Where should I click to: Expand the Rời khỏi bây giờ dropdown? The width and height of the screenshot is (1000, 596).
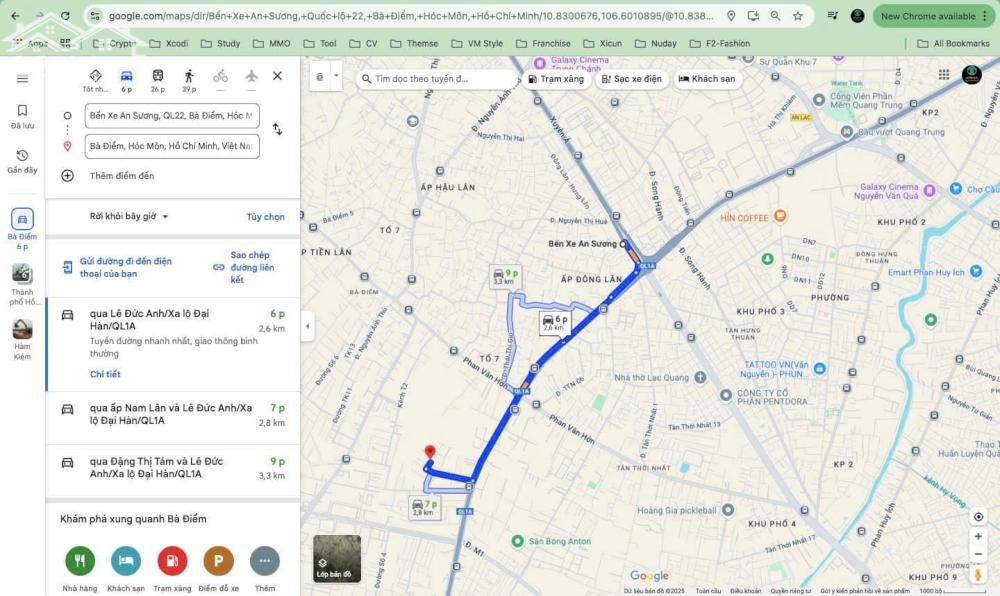129,216
